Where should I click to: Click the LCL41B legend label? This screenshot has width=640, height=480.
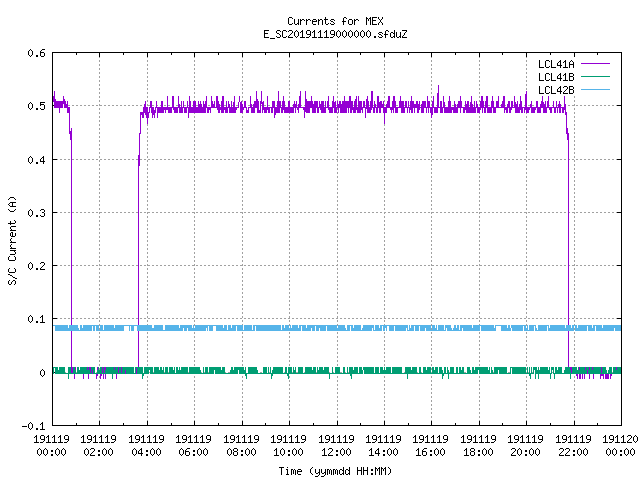pyautogui.click(x=556, y=77)
